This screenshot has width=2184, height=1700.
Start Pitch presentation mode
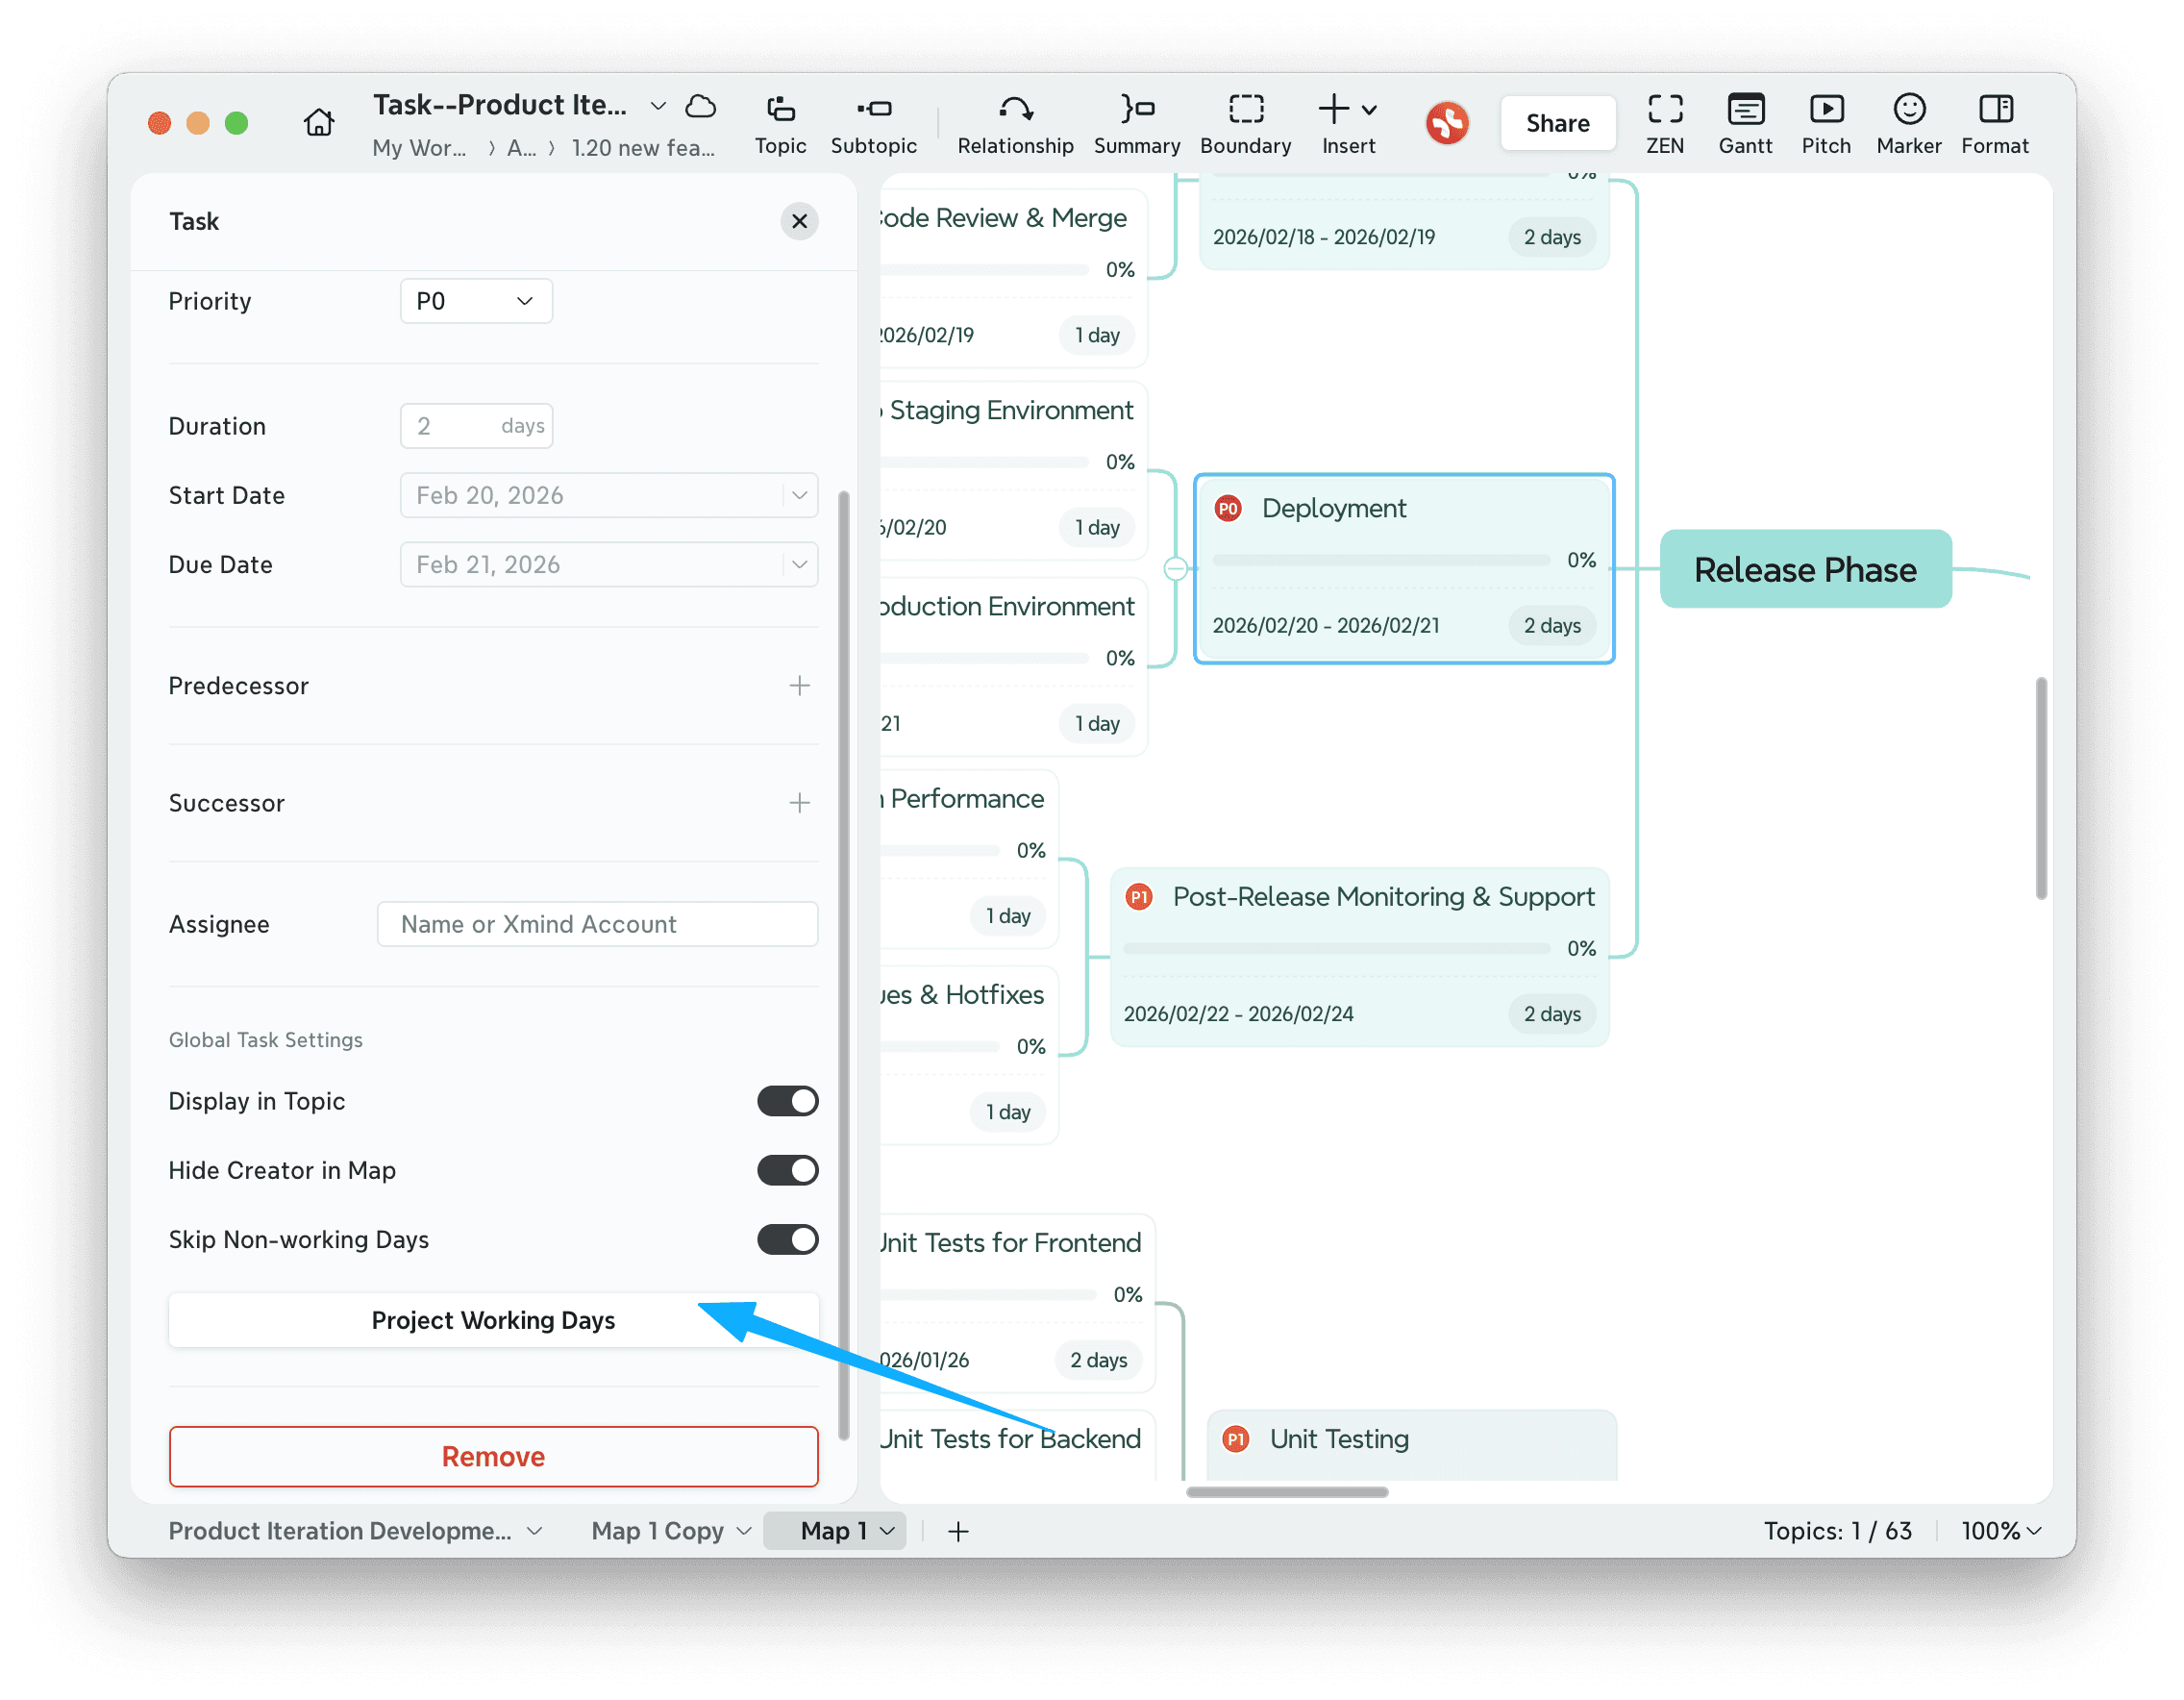pos(1825,123)
